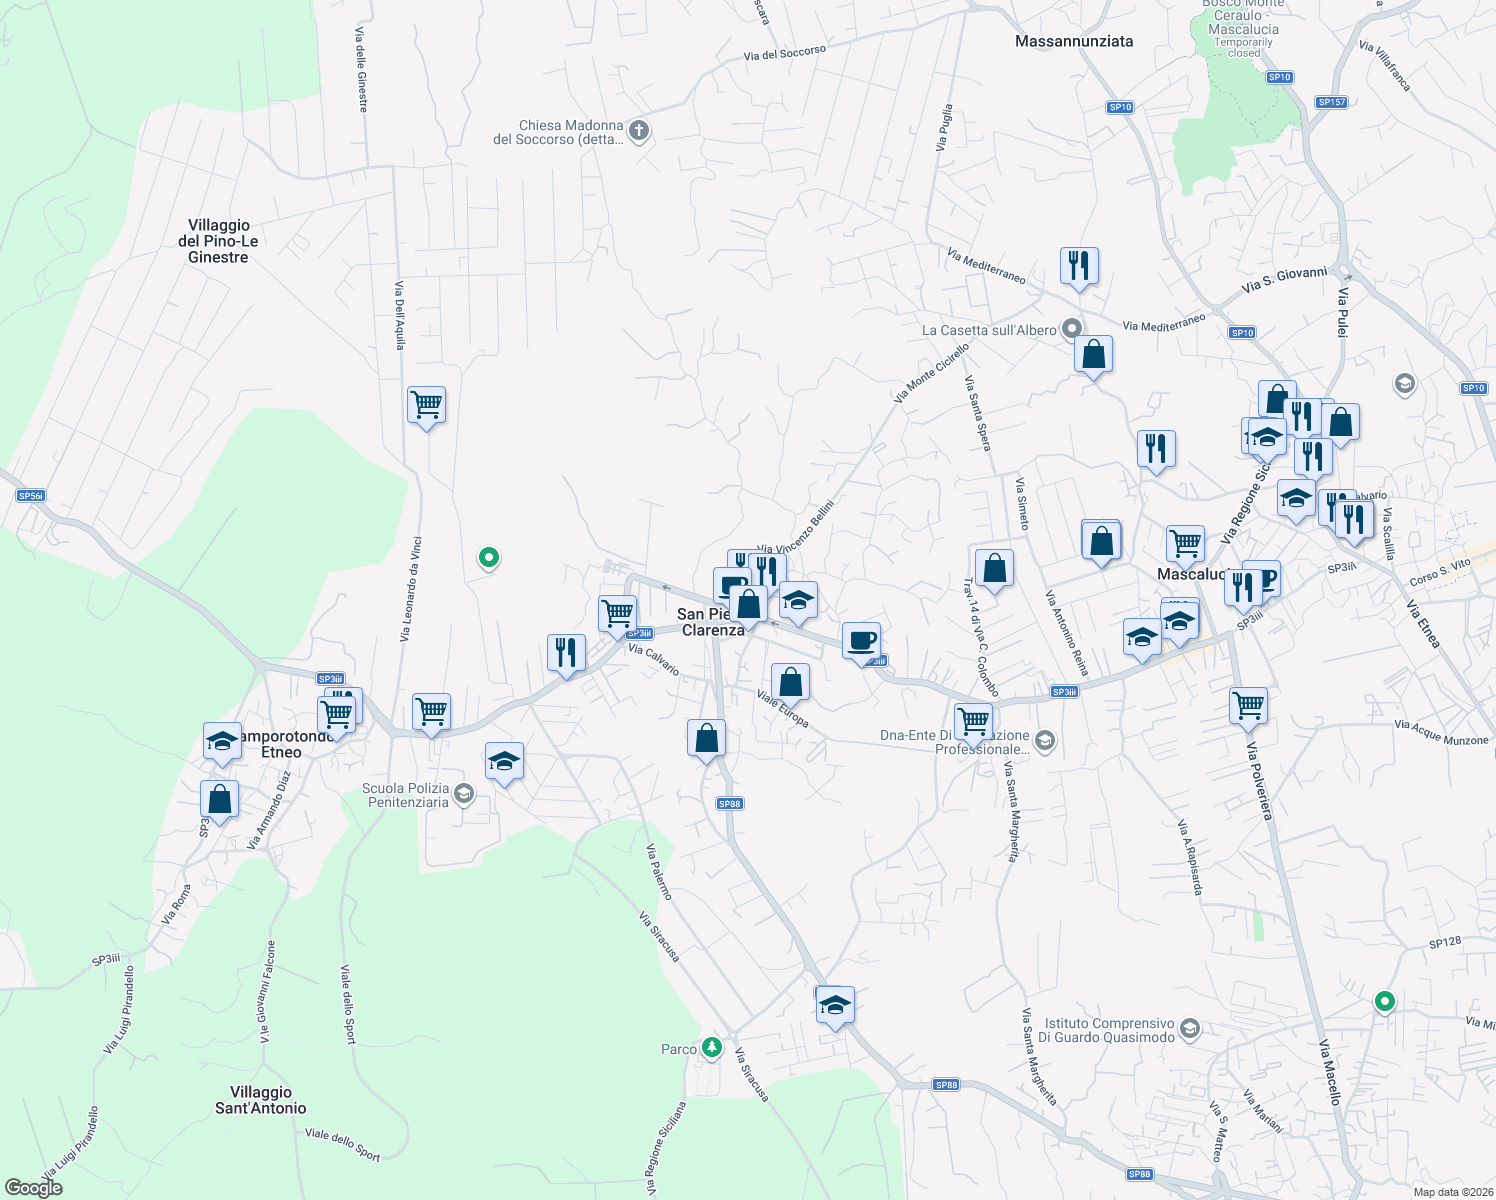Click the La Casetta sull'Albero place icon
Viewport: 1496px width, 1200px height.
pos(1072,328)
